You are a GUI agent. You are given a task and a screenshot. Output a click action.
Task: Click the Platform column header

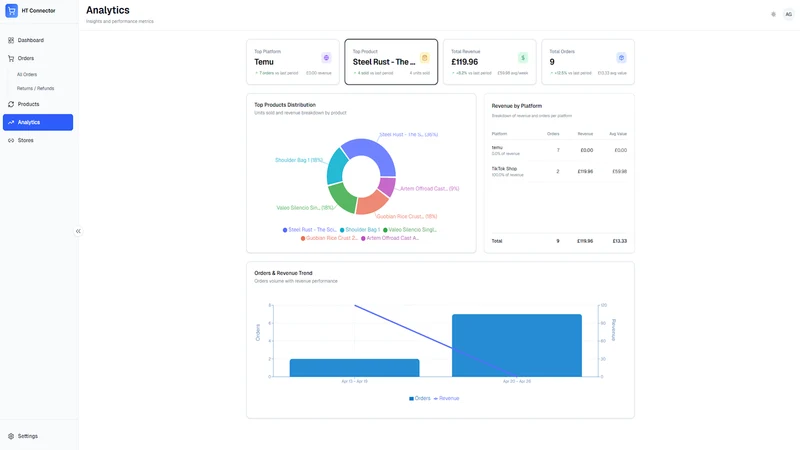[x=499, y=134]
